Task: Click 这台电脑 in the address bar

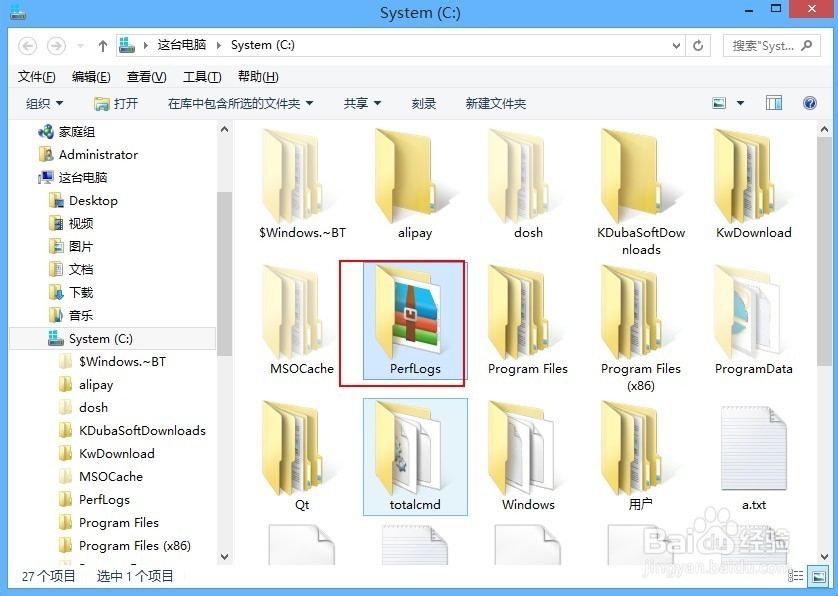Action: click(x=182, y=45)
